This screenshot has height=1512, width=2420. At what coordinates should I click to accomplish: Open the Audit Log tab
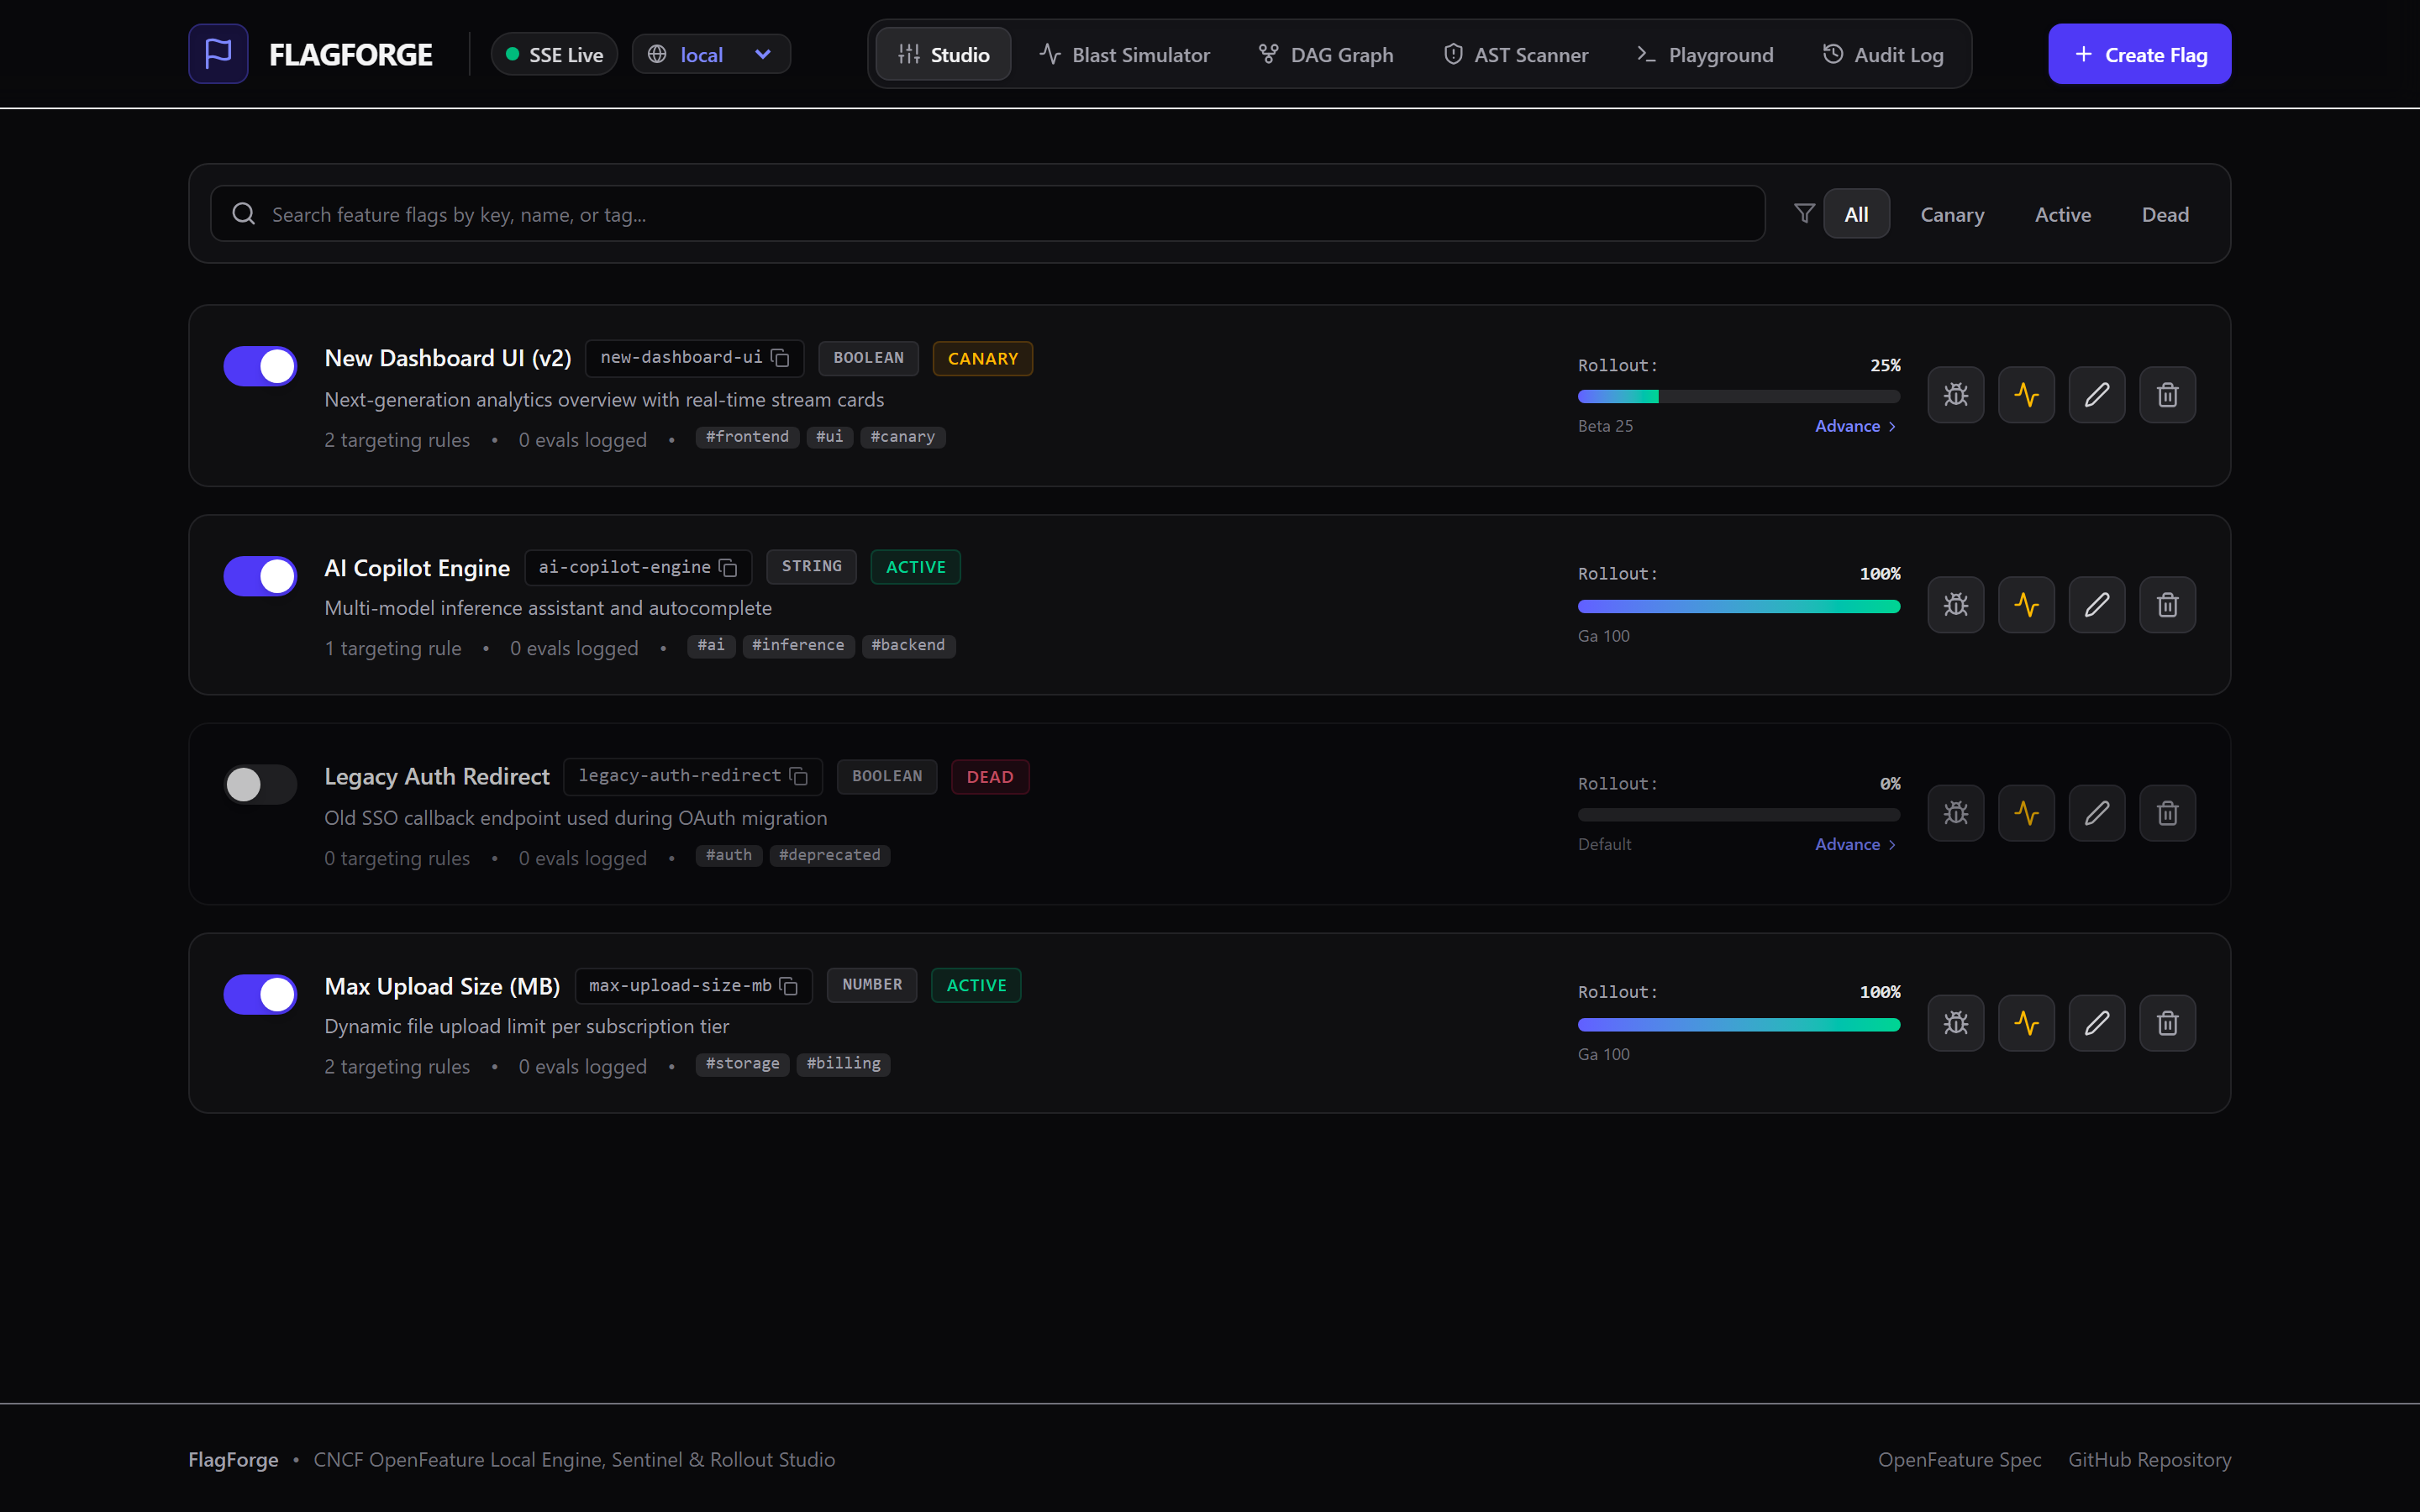tap(1883, 54)
